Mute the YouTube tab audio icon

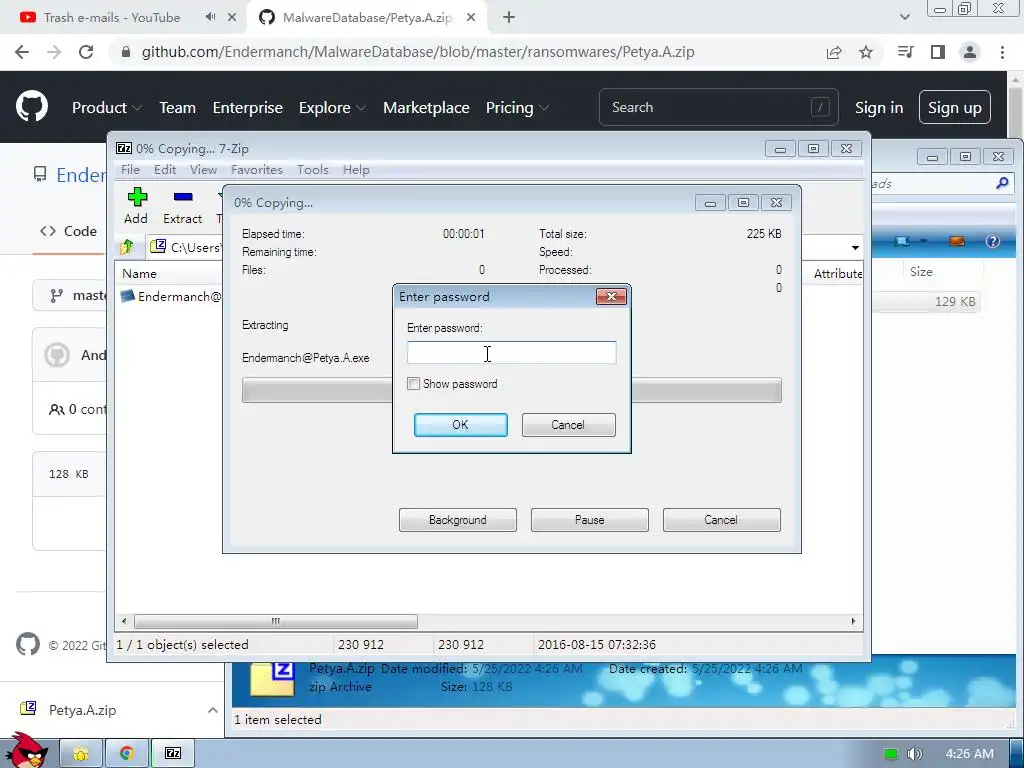[x=210, y=17]
